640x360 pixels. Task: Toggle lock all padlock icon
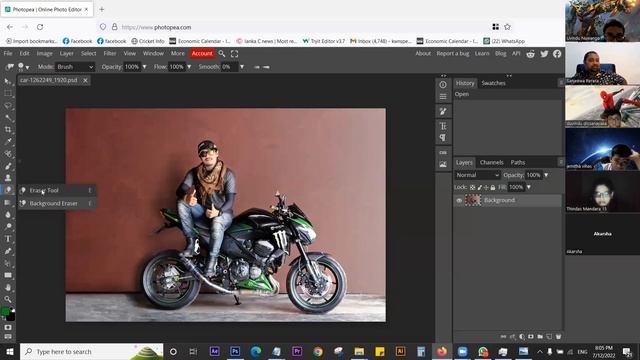tap(493, 187)
